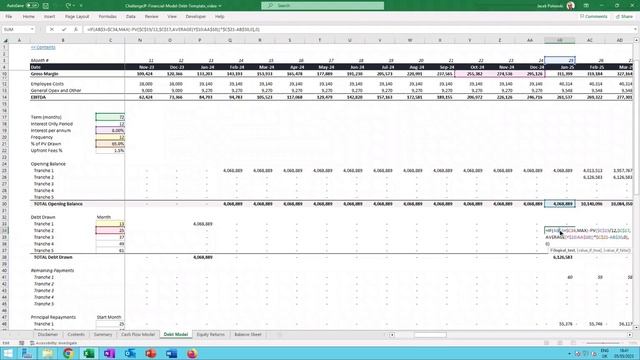Follow the << Contents hyperlink
The height and width of the screenshot is (360, 640).
coord(43,47)
